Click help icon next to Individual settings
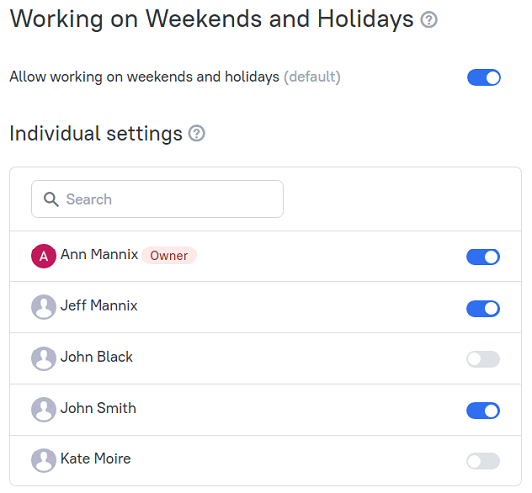The width and height of the screenshot is (532, 493). (x=197, y=133)
